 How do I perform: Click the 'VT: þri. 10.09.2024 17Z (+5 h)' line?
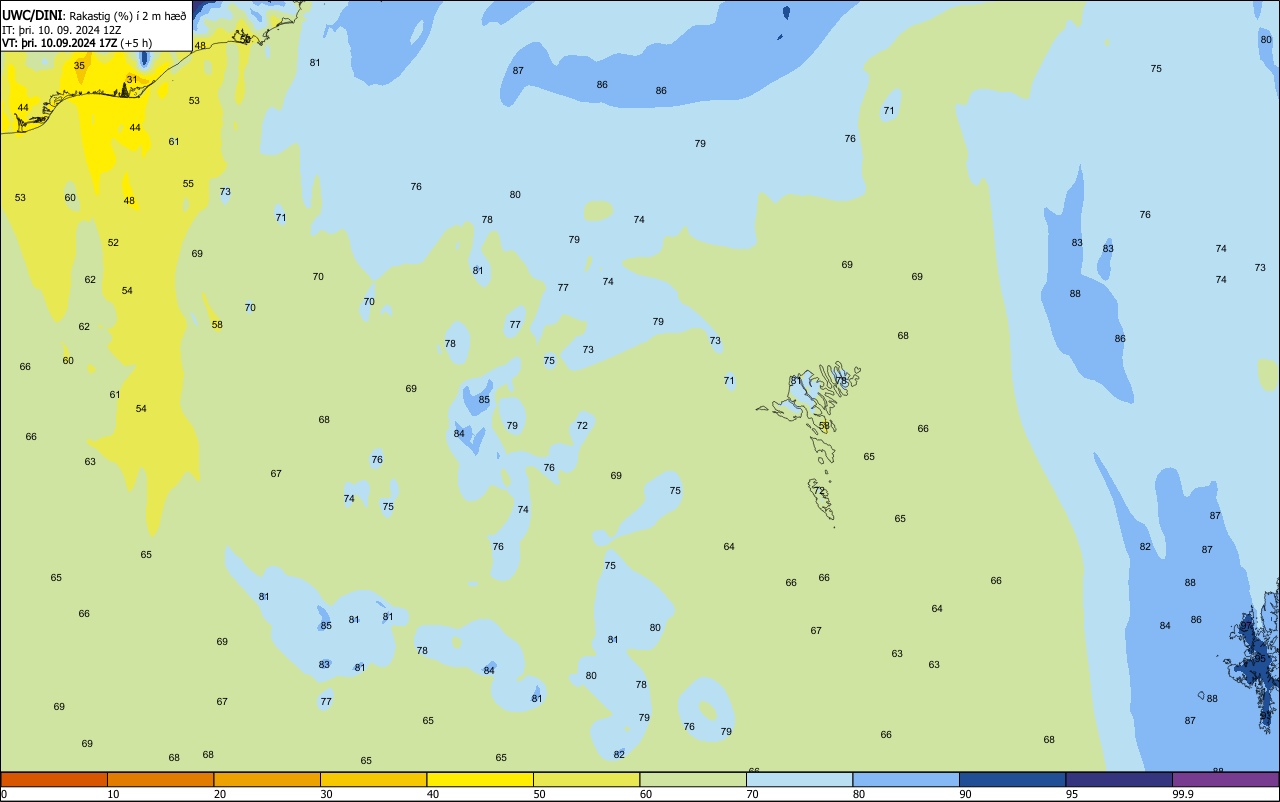click(x=77, y=43)
